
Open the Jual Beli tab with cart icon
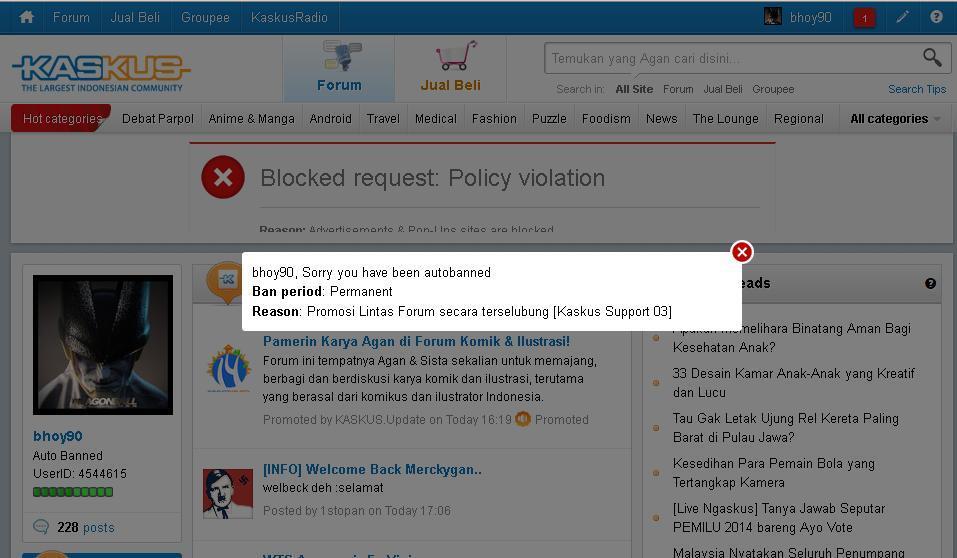tap(450, 67)
